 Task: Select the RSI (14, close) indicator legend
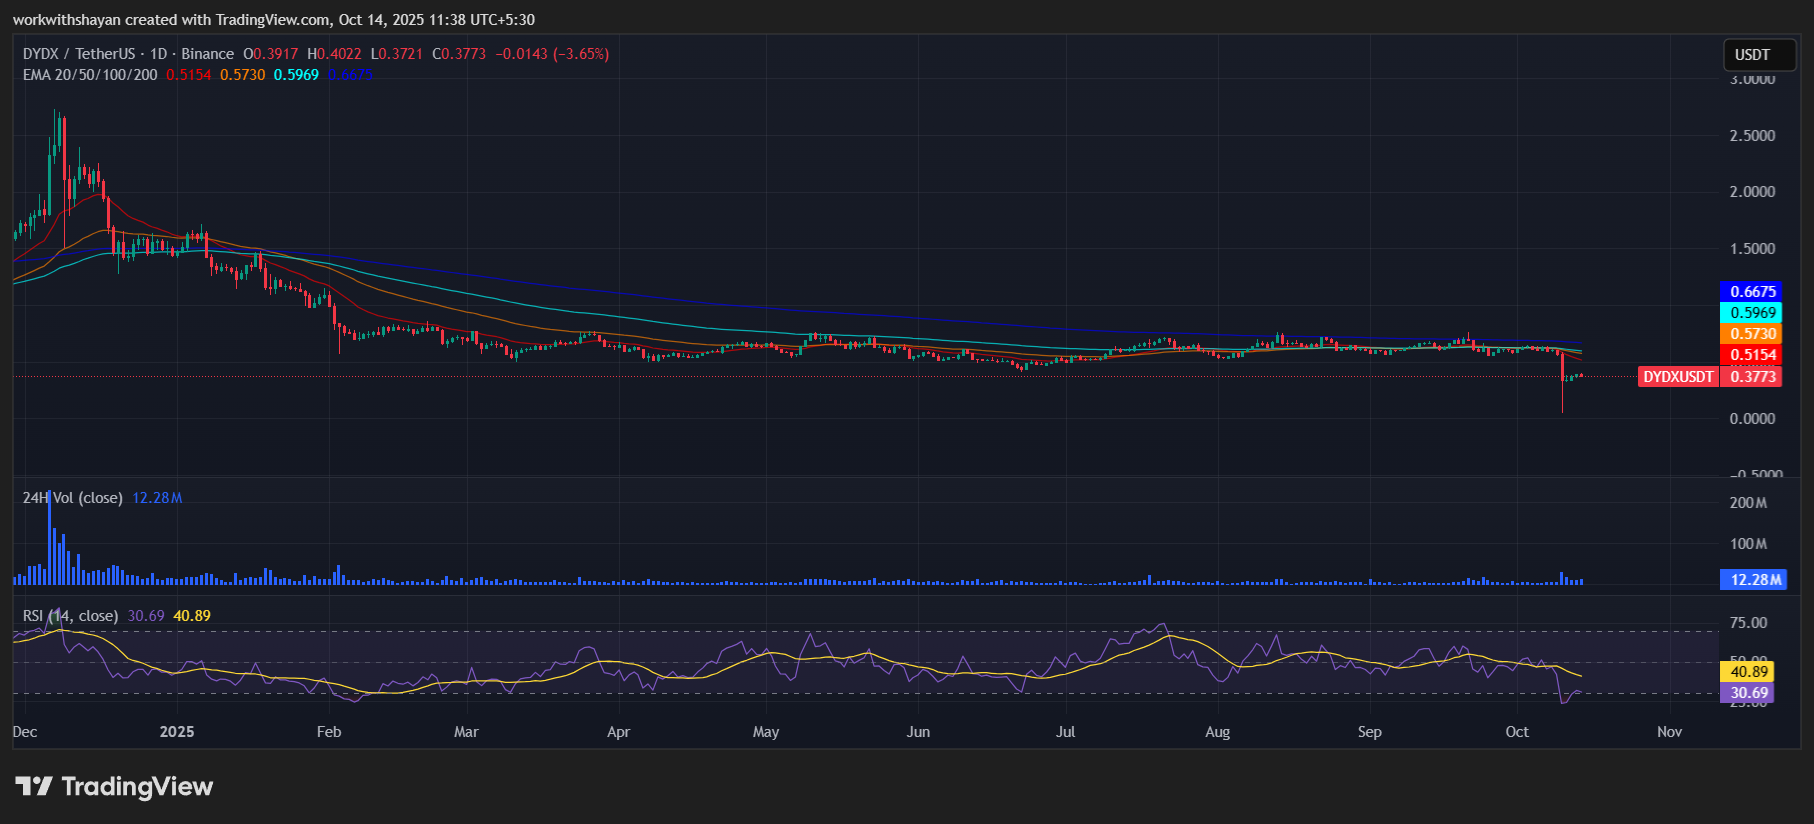[70, 616]
